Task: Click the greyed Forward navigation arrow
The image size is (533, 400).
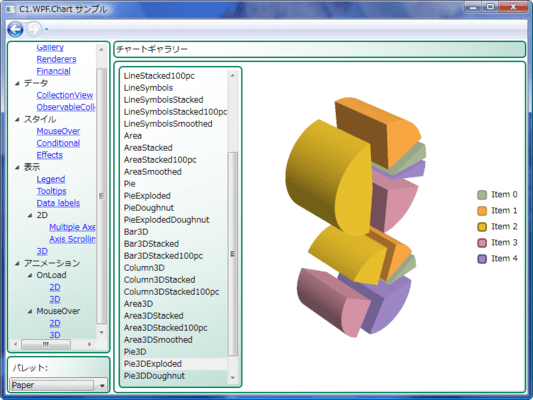Action: pyautogui.click(x=34, y=29)
